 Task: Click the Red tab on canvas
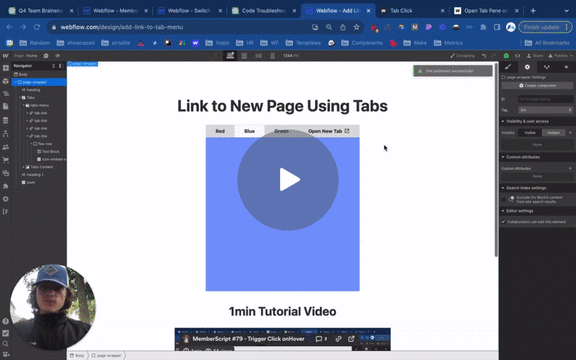click(x=220, y=131)
